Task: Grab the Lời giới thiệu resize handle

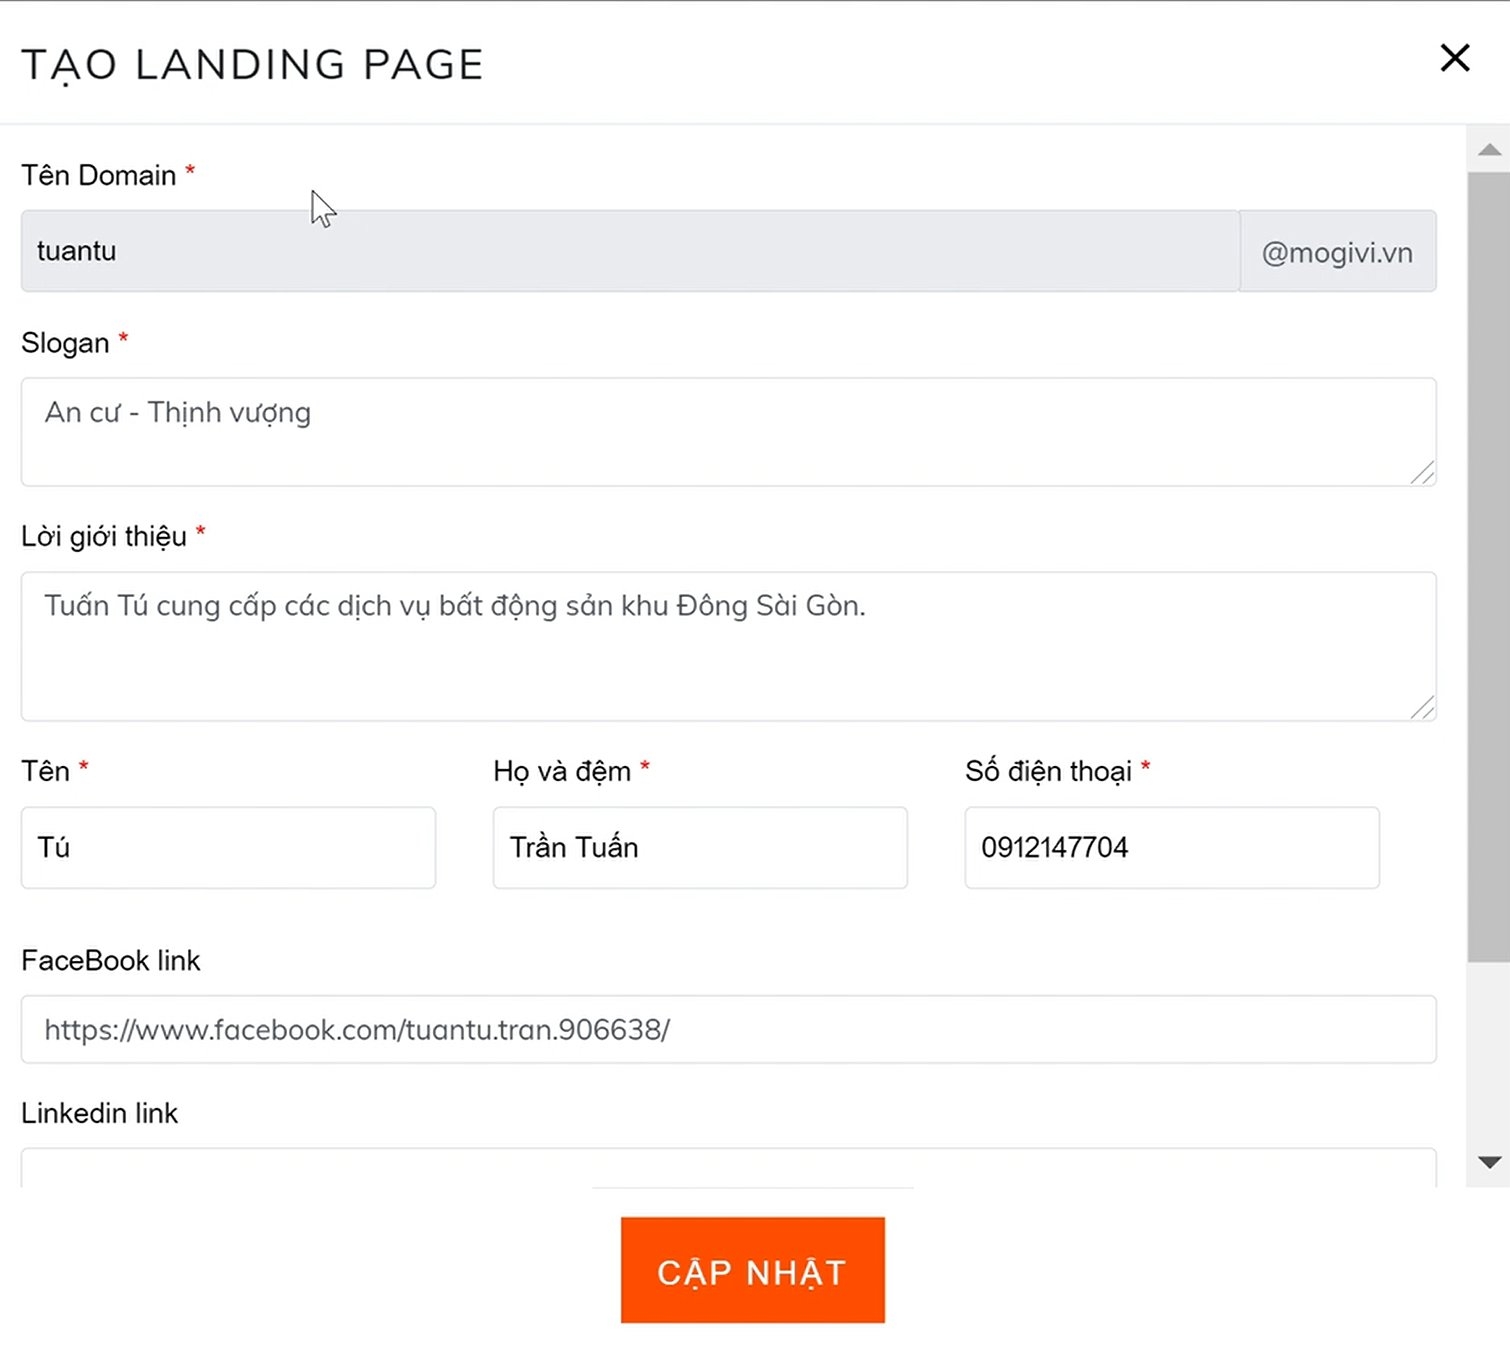Action: point(1423,708)
